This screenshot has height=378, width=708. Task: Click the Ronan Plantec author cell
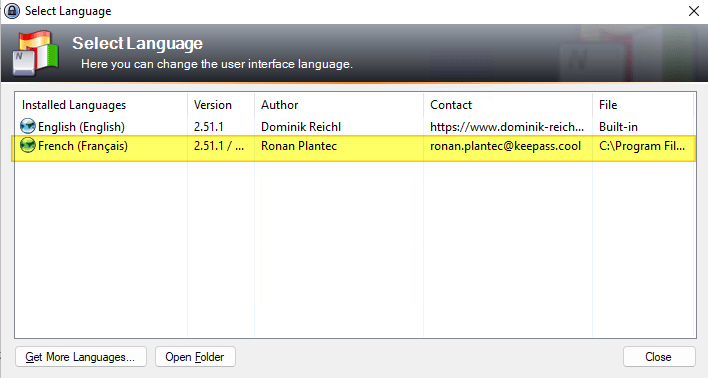[299, 146]
